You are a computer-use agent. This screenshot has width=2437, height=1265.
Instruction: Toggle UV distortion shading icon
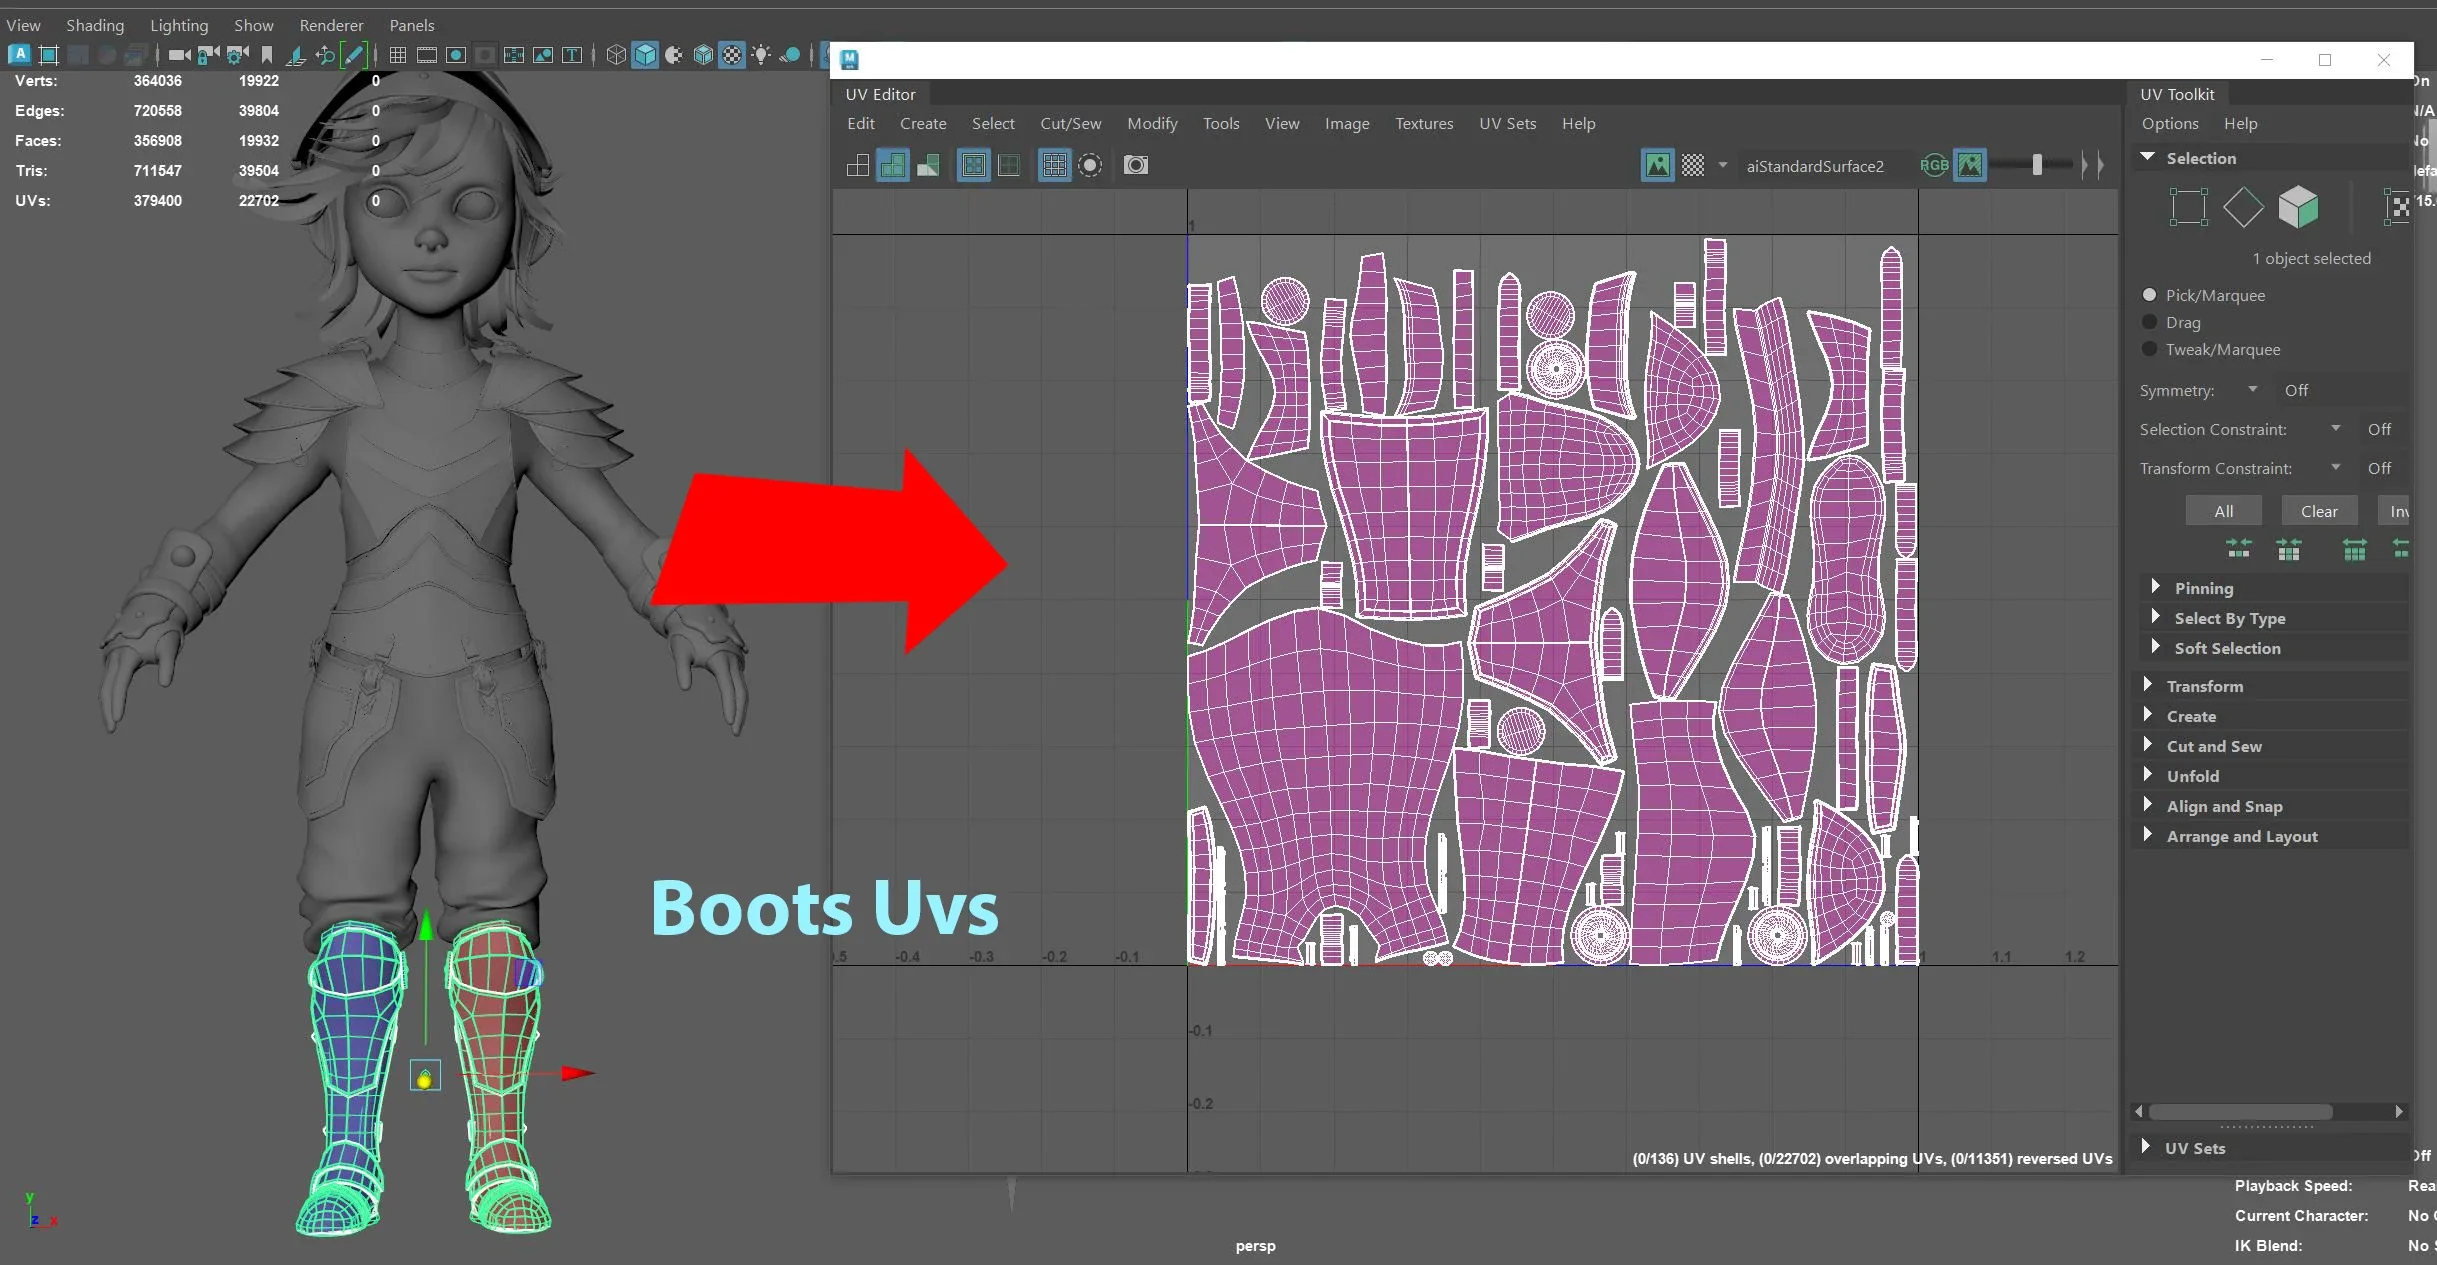pyautogui.click(x=928, y=165)
